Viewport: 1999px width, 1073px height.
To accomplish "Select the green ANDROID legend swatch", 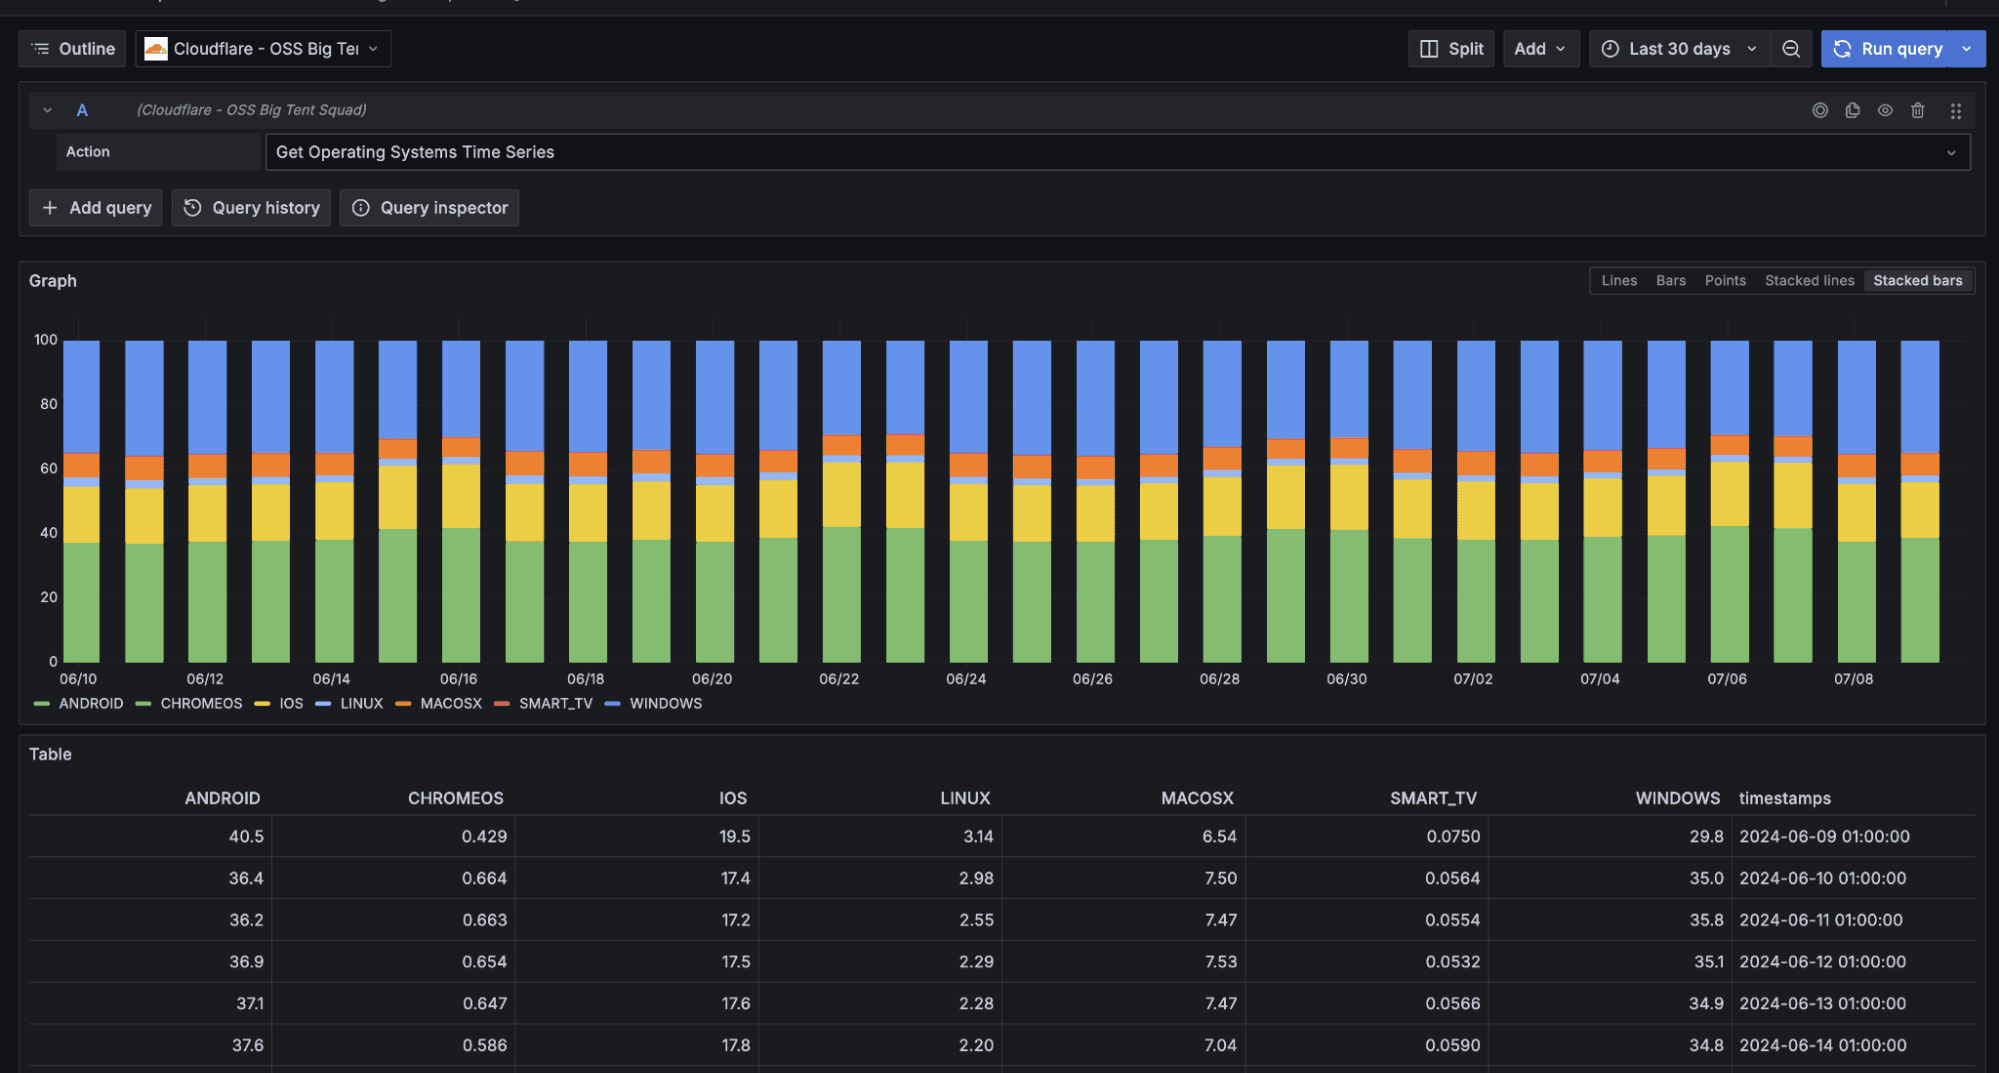I will pyautogui.click(x=41, y=703).
